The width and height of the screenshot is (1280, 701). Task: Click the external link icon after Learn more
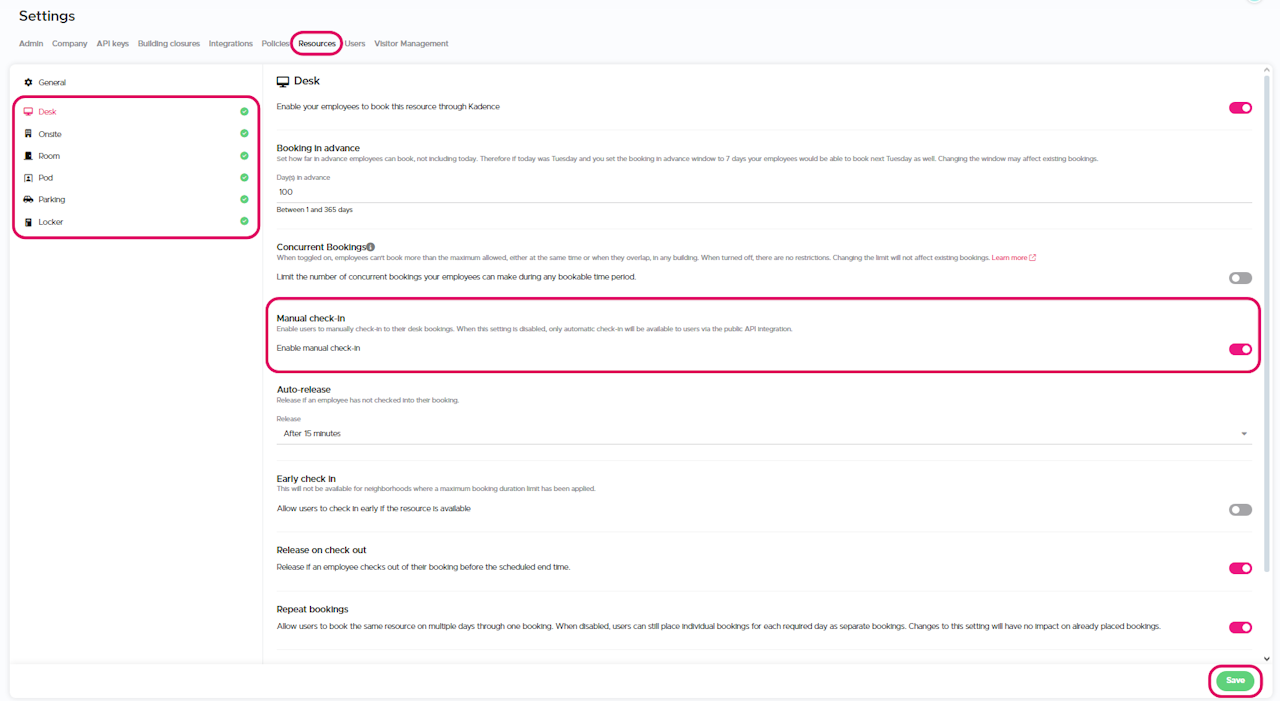(x=1033, y=258)
